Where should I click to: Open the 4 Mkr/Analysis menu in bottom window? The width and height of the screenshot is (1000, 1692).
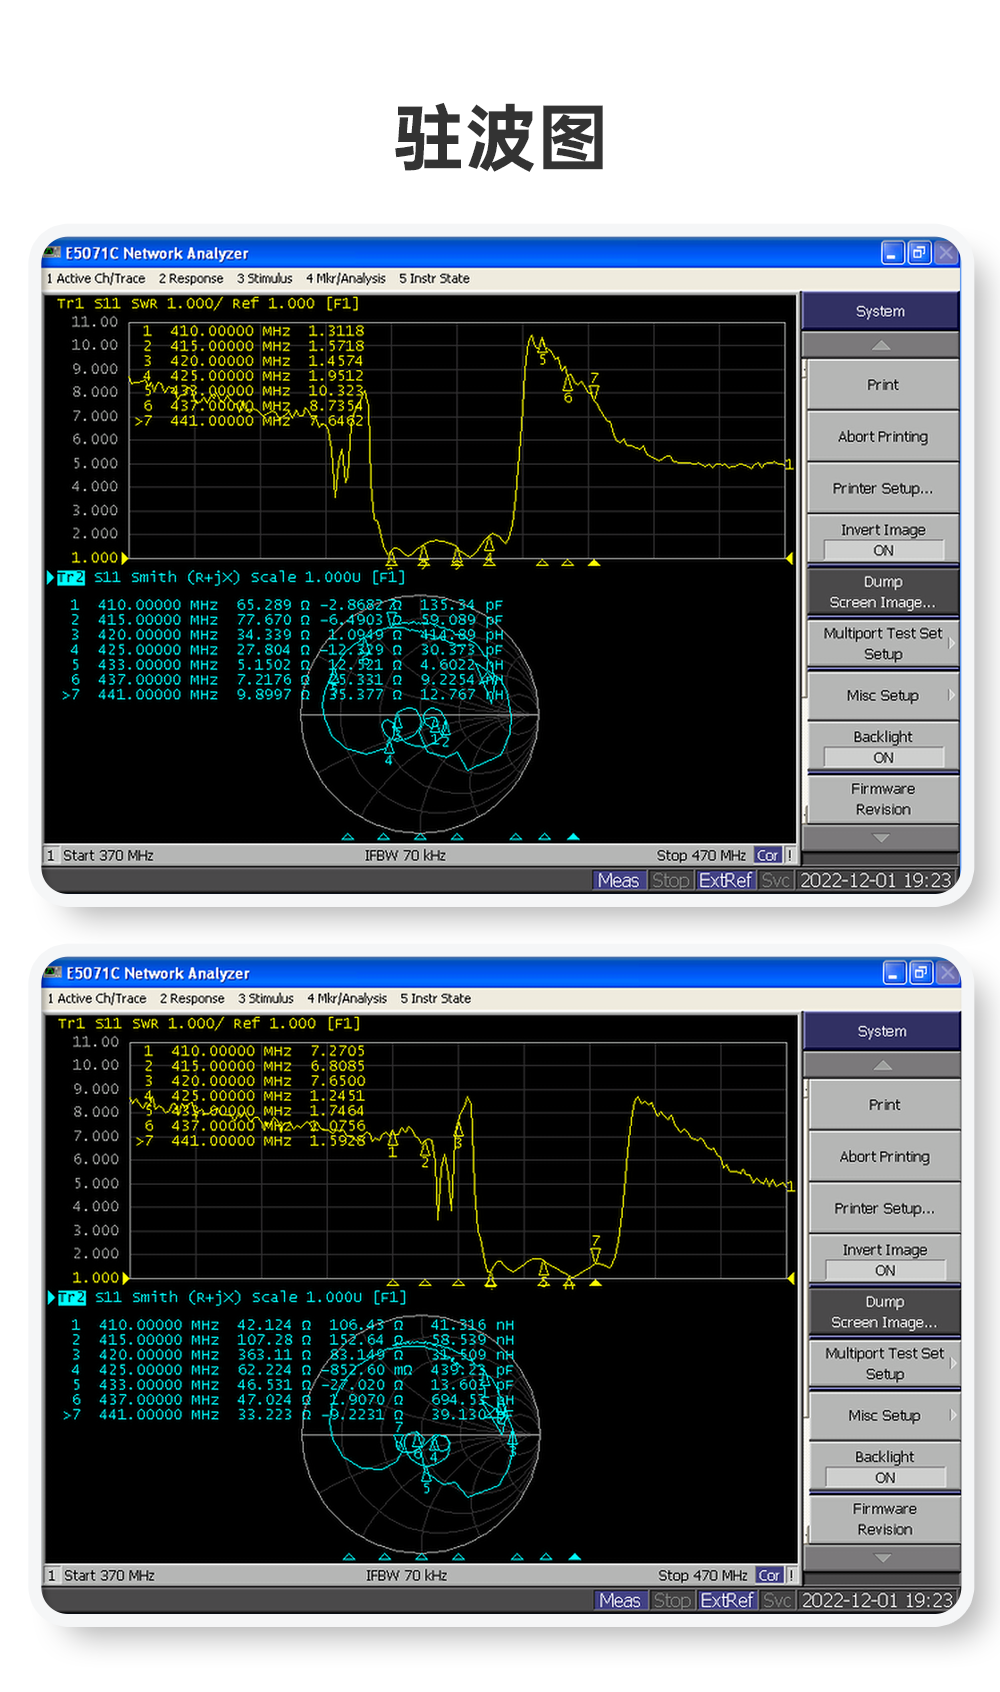tap(347, 999)
